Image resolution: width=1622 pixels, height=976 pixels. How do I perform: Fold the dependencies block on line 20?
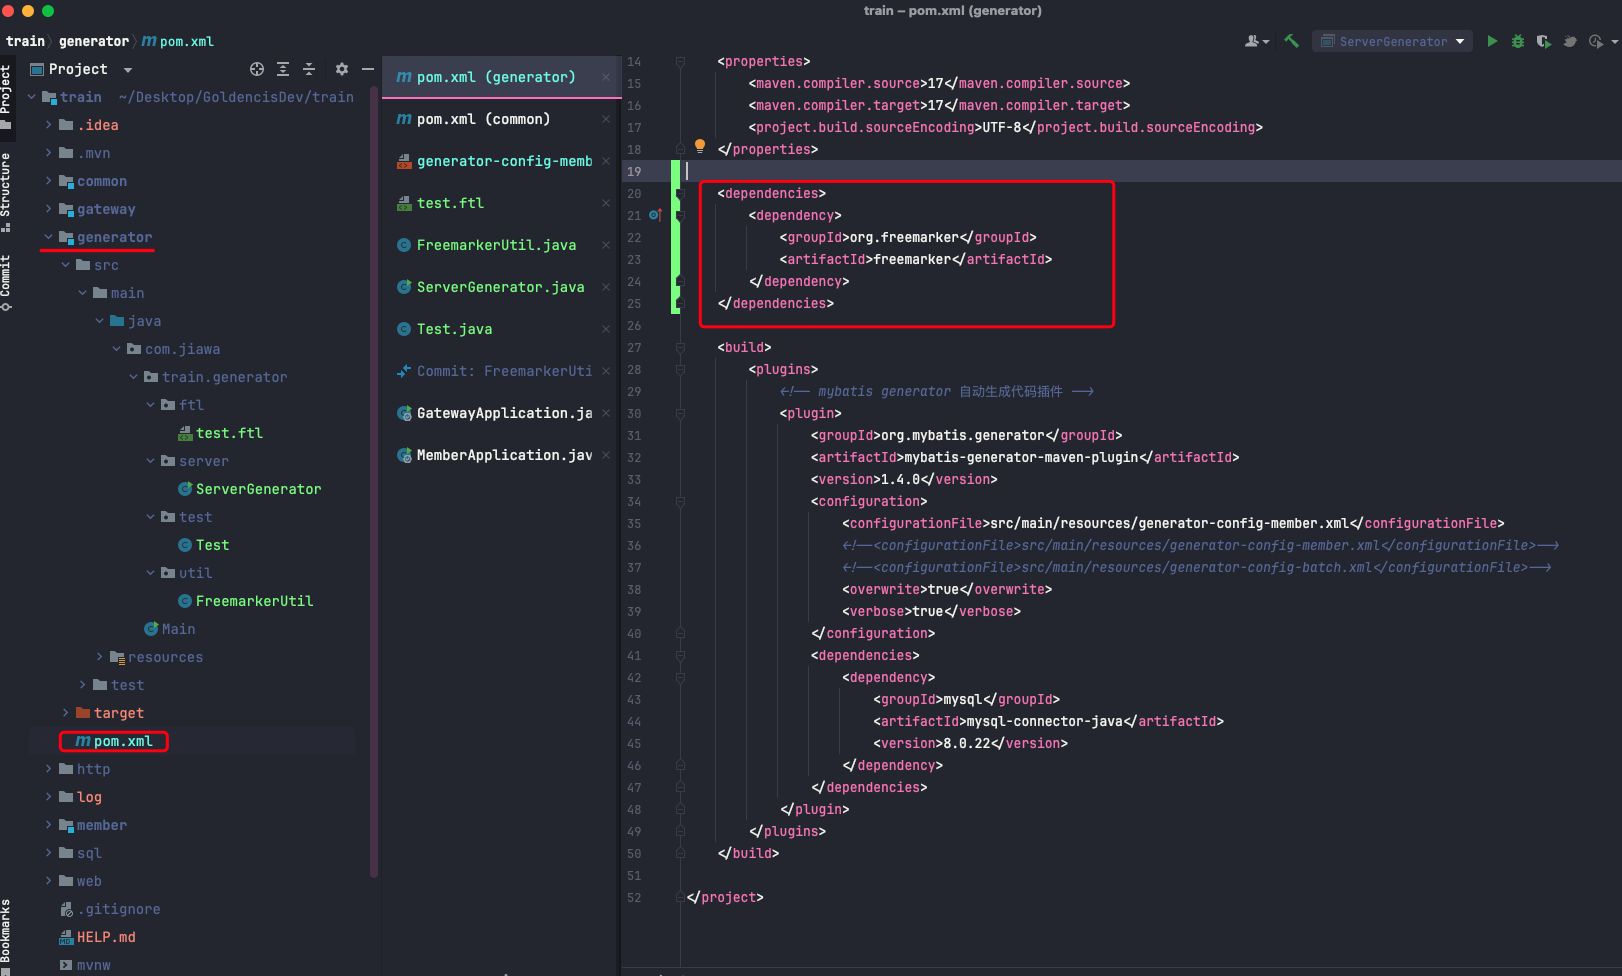tap(680, 193)
